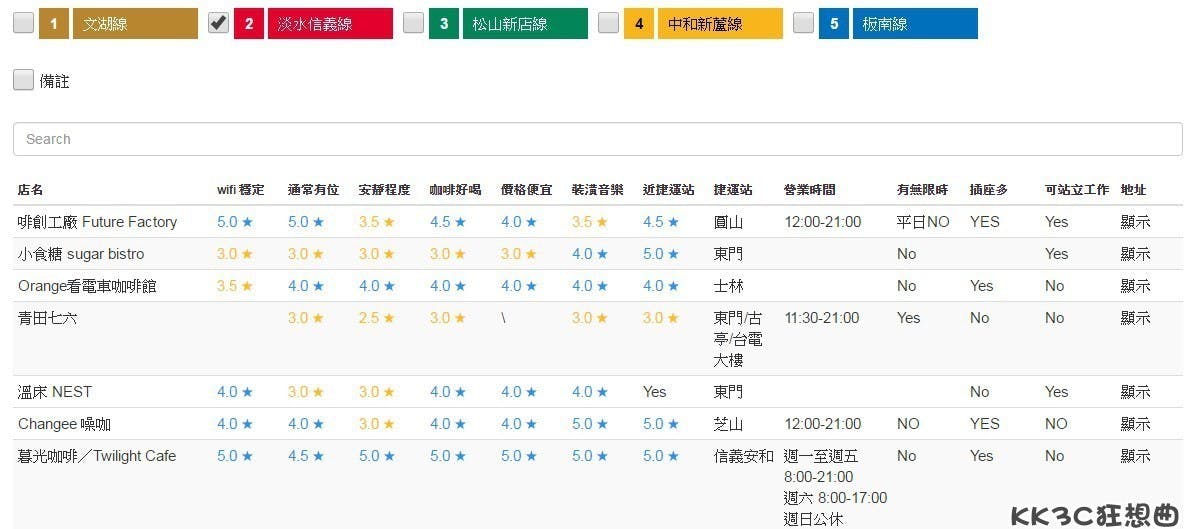The height and width of the screenshot is (529, 1185).
Task: Click the 近捷運站 5.0 star rating for sugar bistro
Action: 661,254
